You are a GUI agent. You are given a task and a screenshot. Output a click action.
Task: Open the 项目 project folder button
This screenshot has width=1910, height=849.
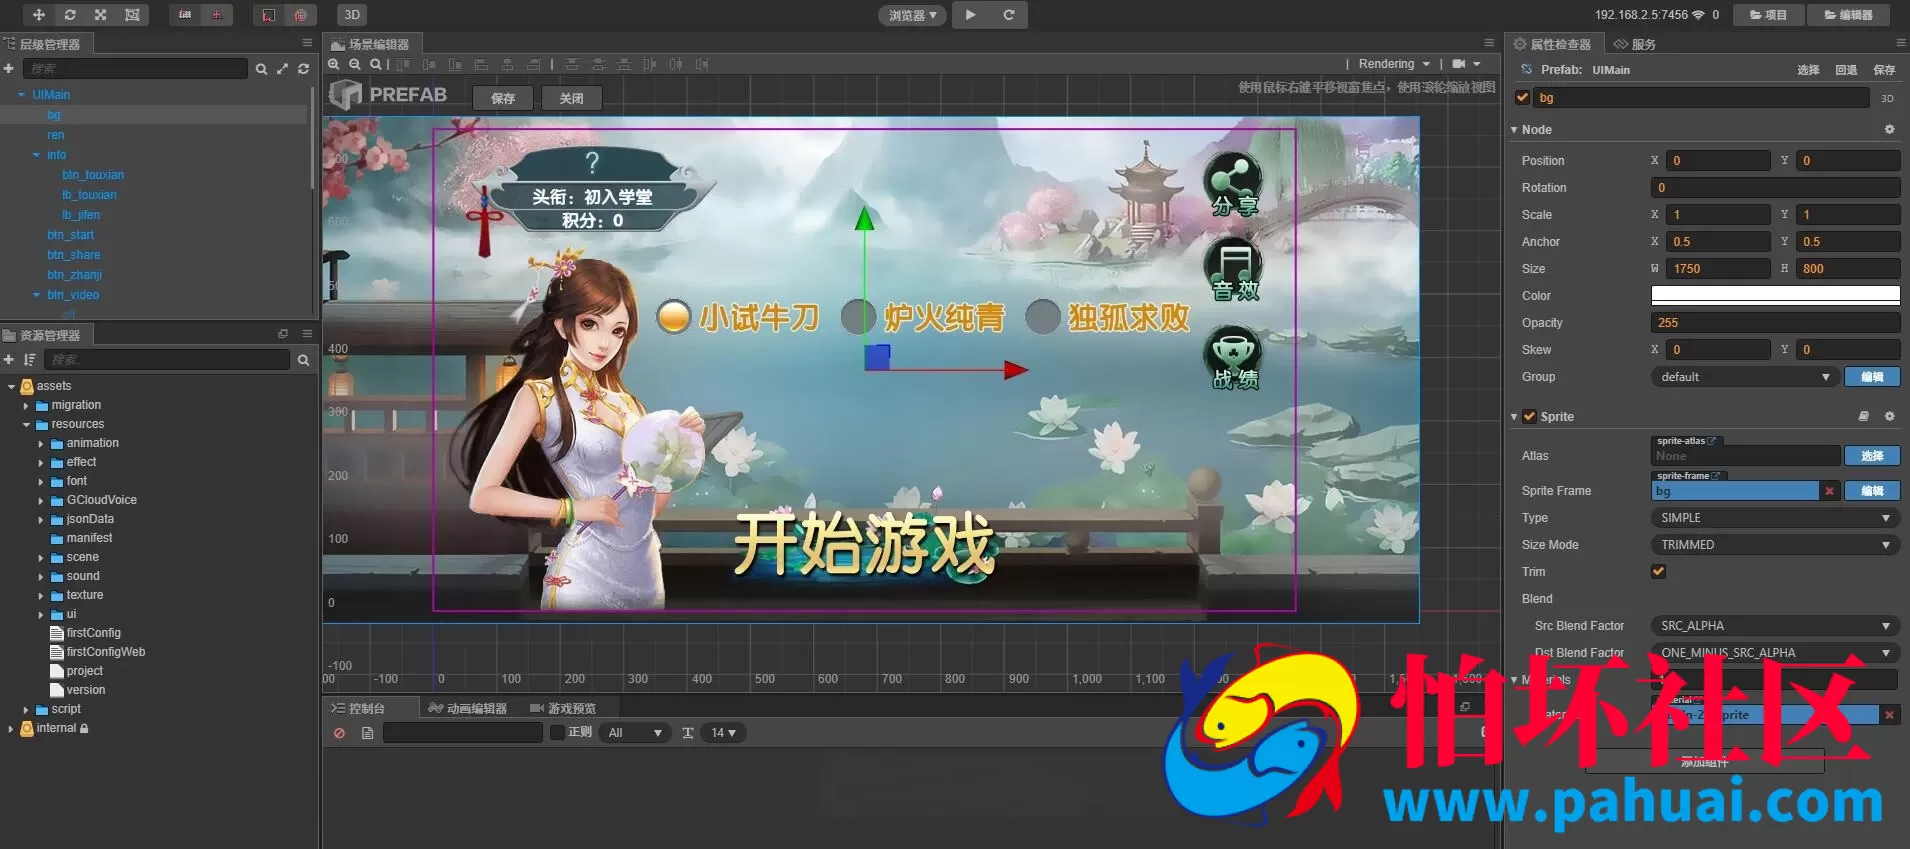(1769, 15)
